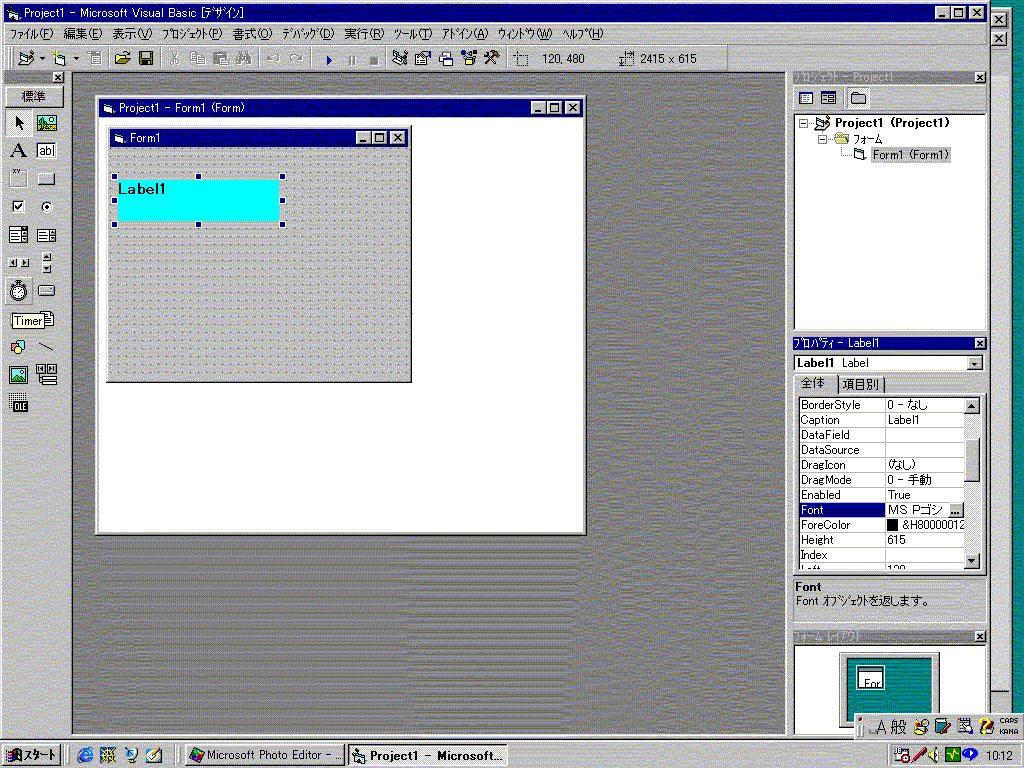The width and height of the screenshot is (1024, 768).
Task: Click the form thumbnail in Form Layout
Action: pyautogui.click(x=871, y=677)
